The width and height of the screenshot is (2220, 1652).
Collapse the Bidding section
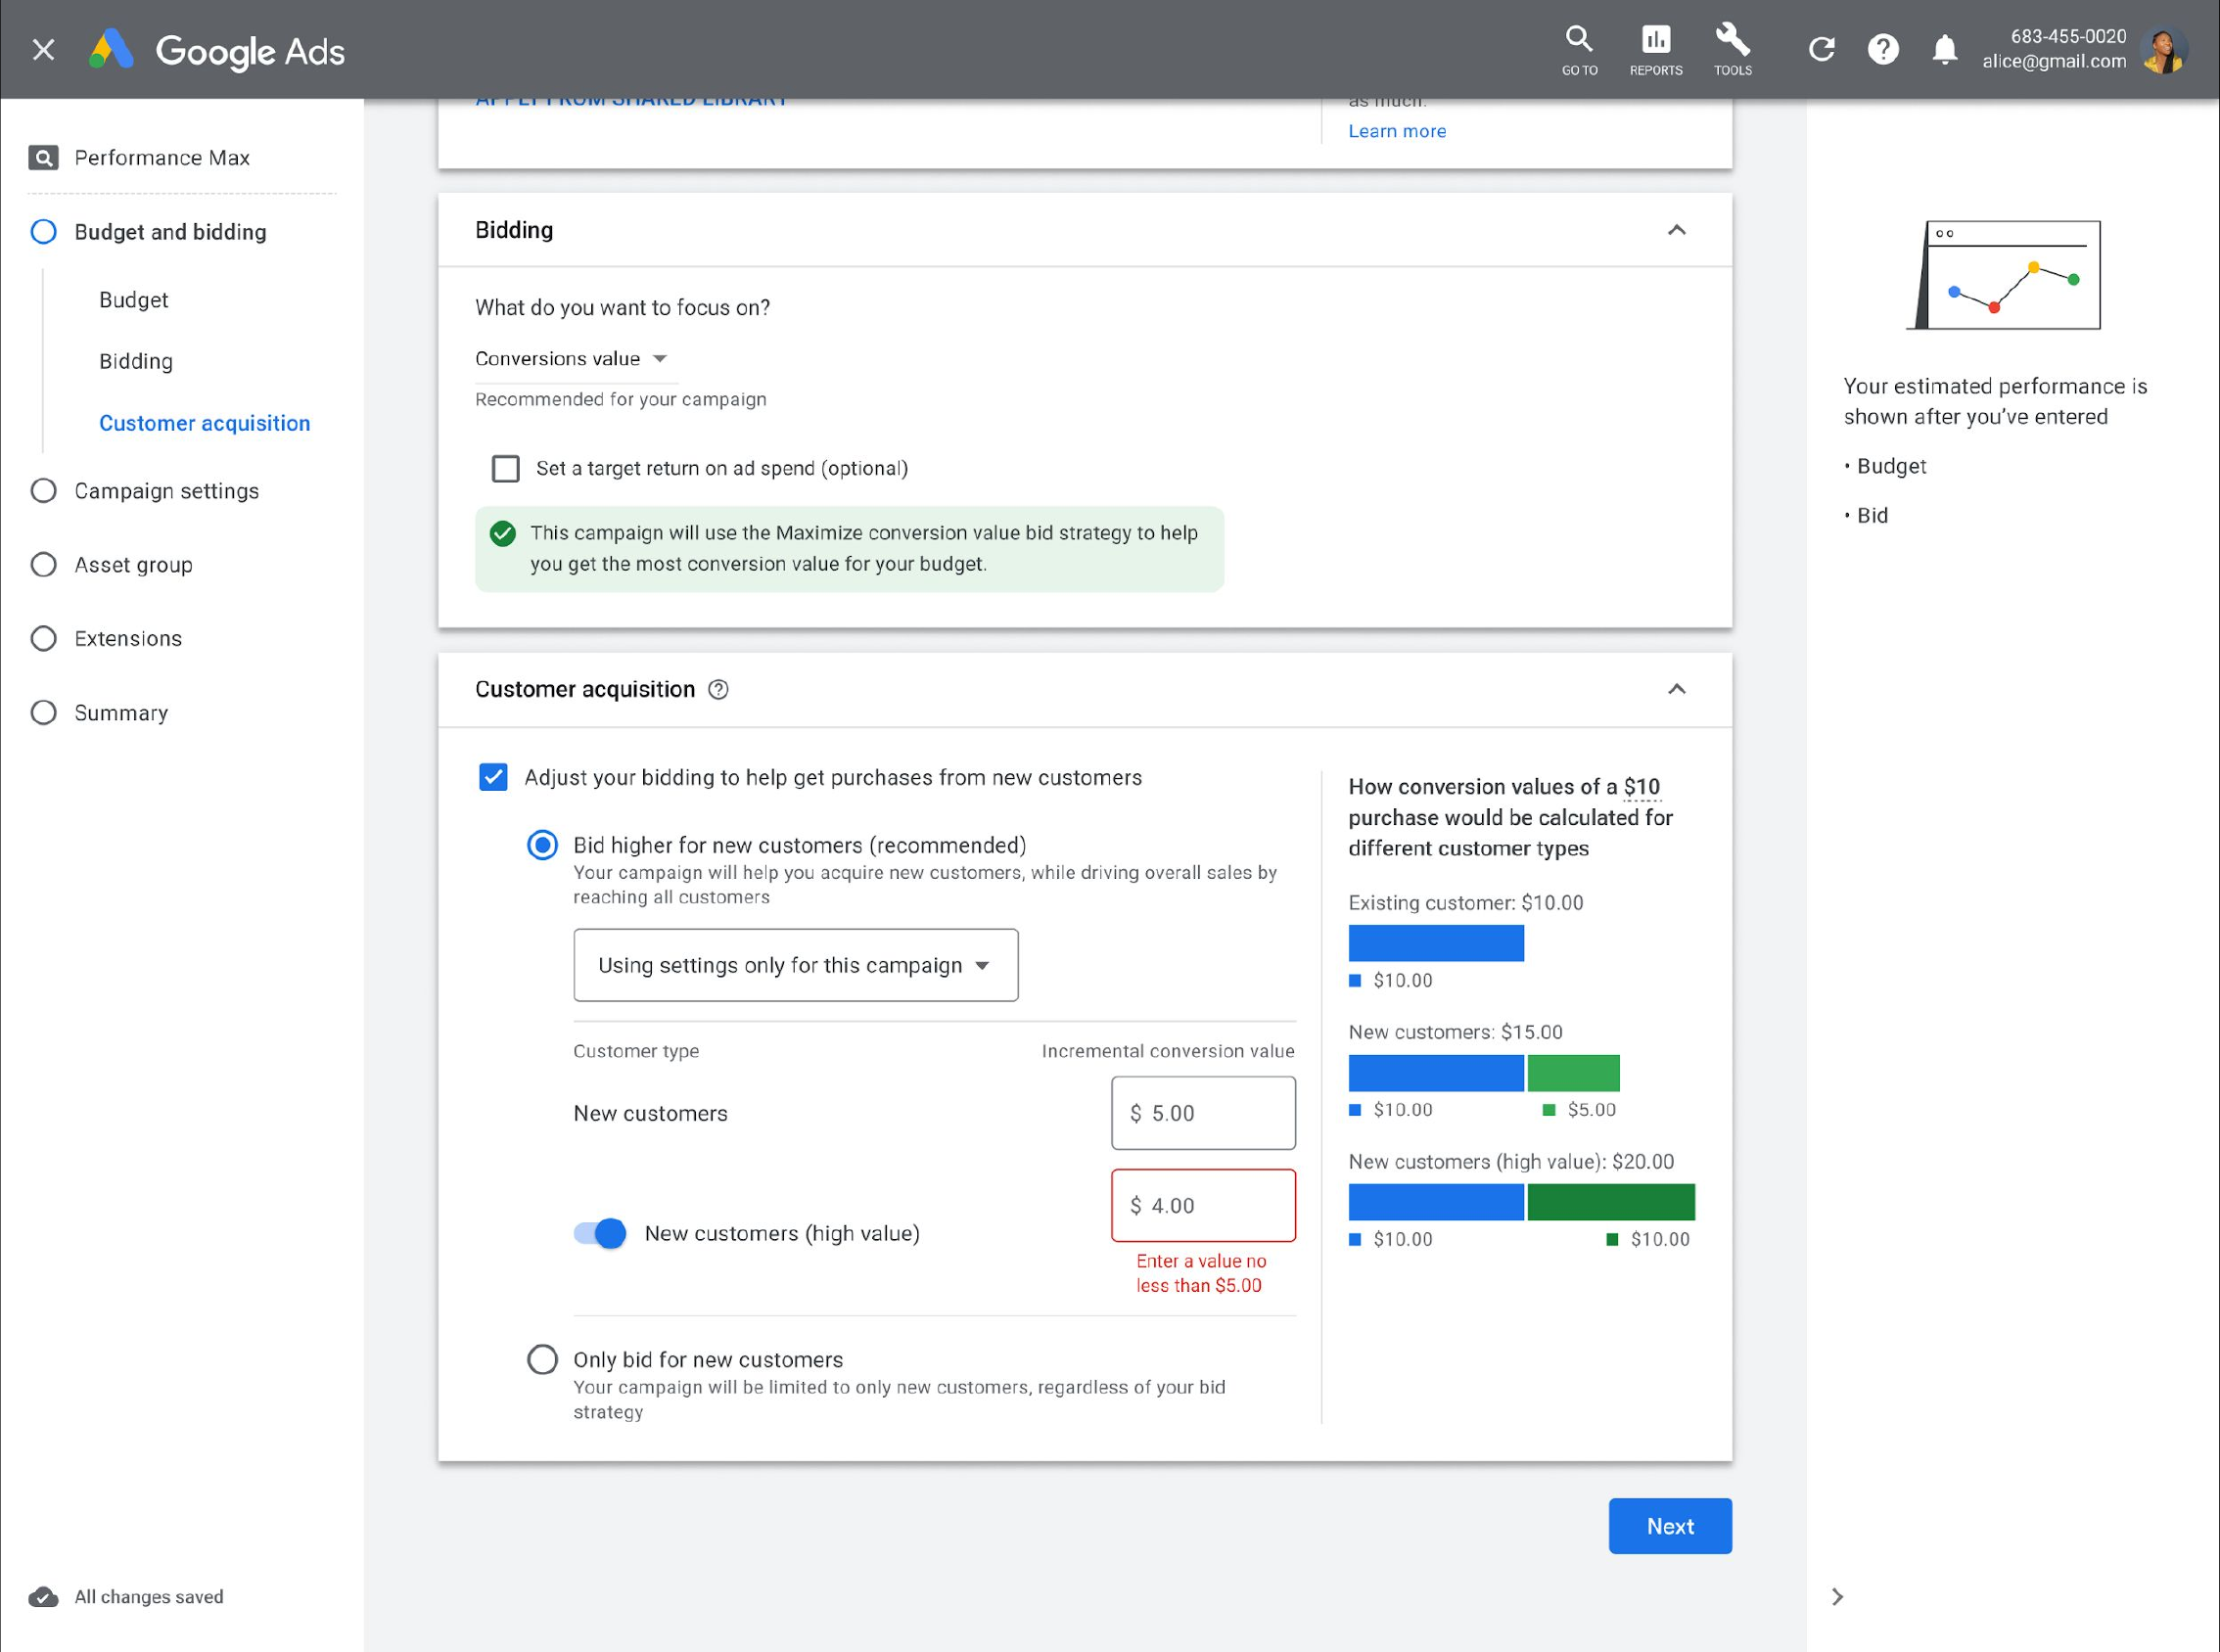[1677, 230]
